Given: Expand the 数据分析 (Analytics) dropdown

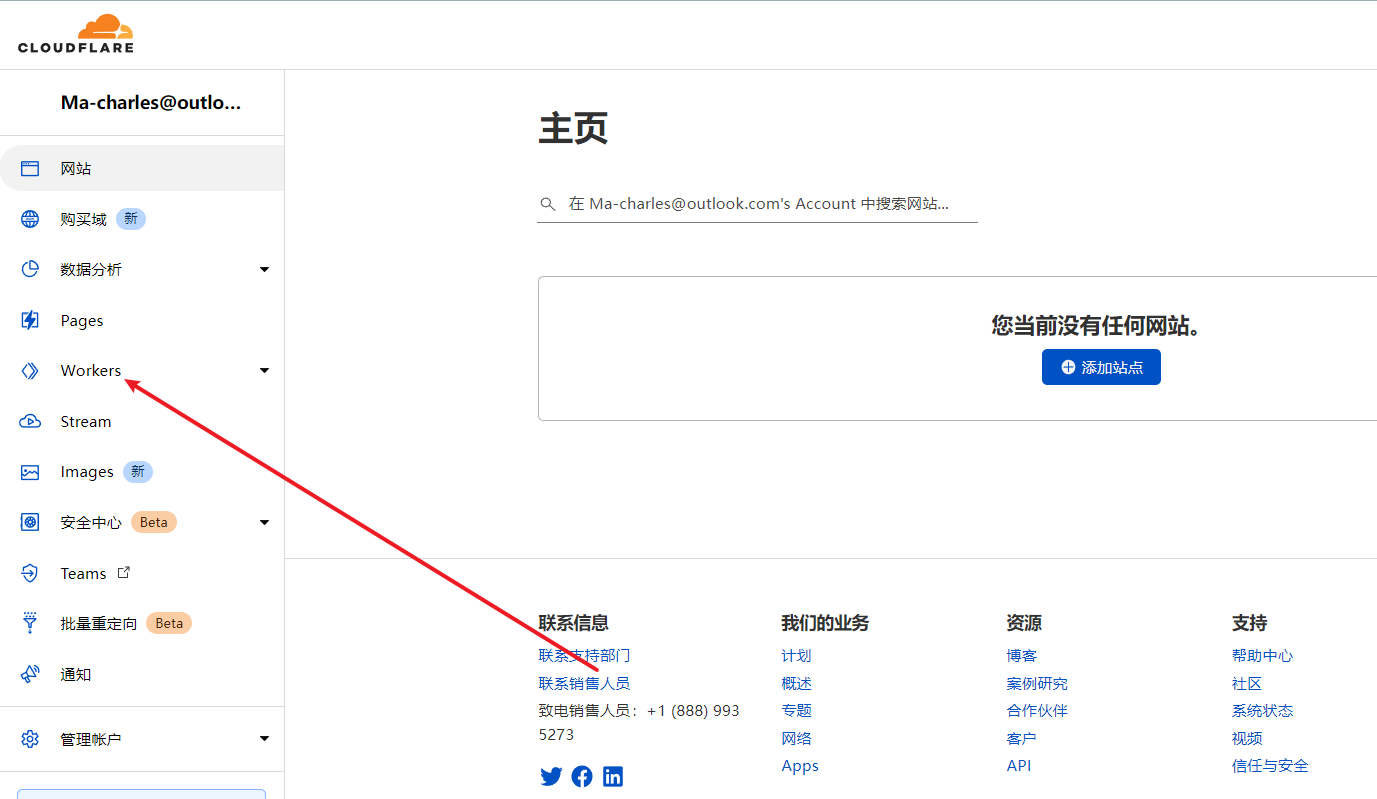Looking at the screenshot, I should 264,269.
